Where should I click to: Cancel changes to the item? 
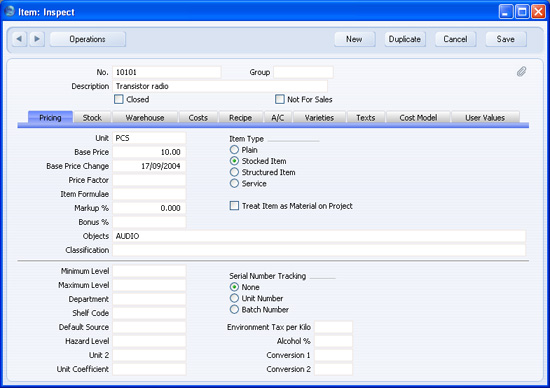pyautogui.click(x=455, y=39)
